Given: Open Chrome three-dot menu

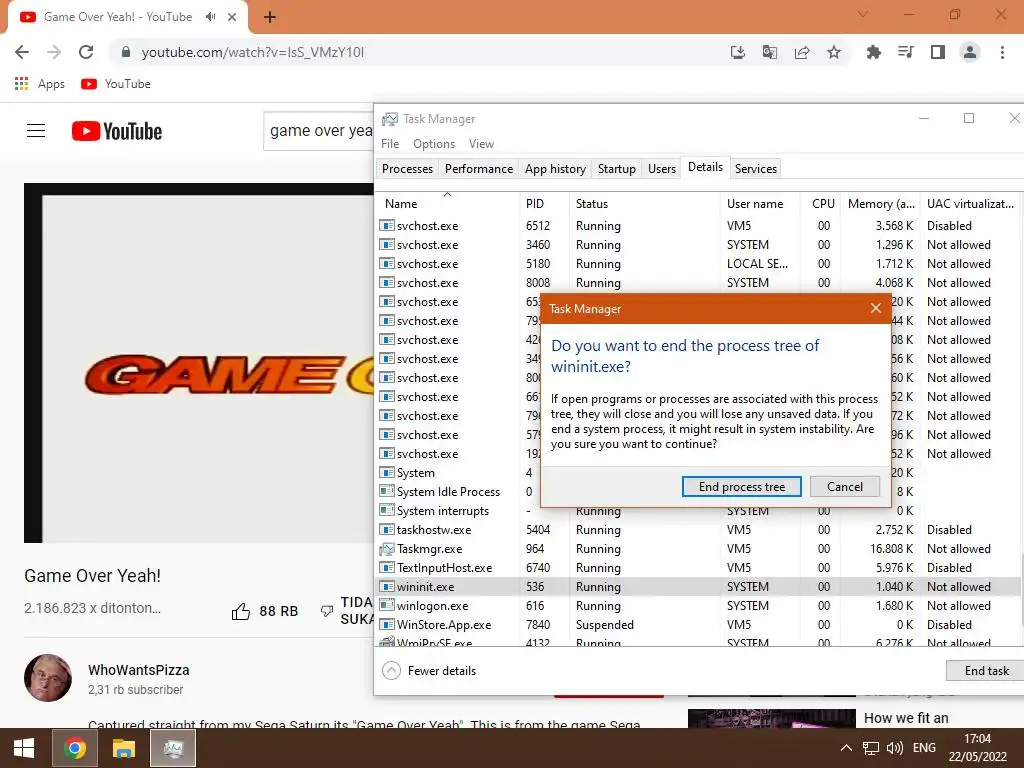Looking at the screenshot, I should [x=1002, y=52].
